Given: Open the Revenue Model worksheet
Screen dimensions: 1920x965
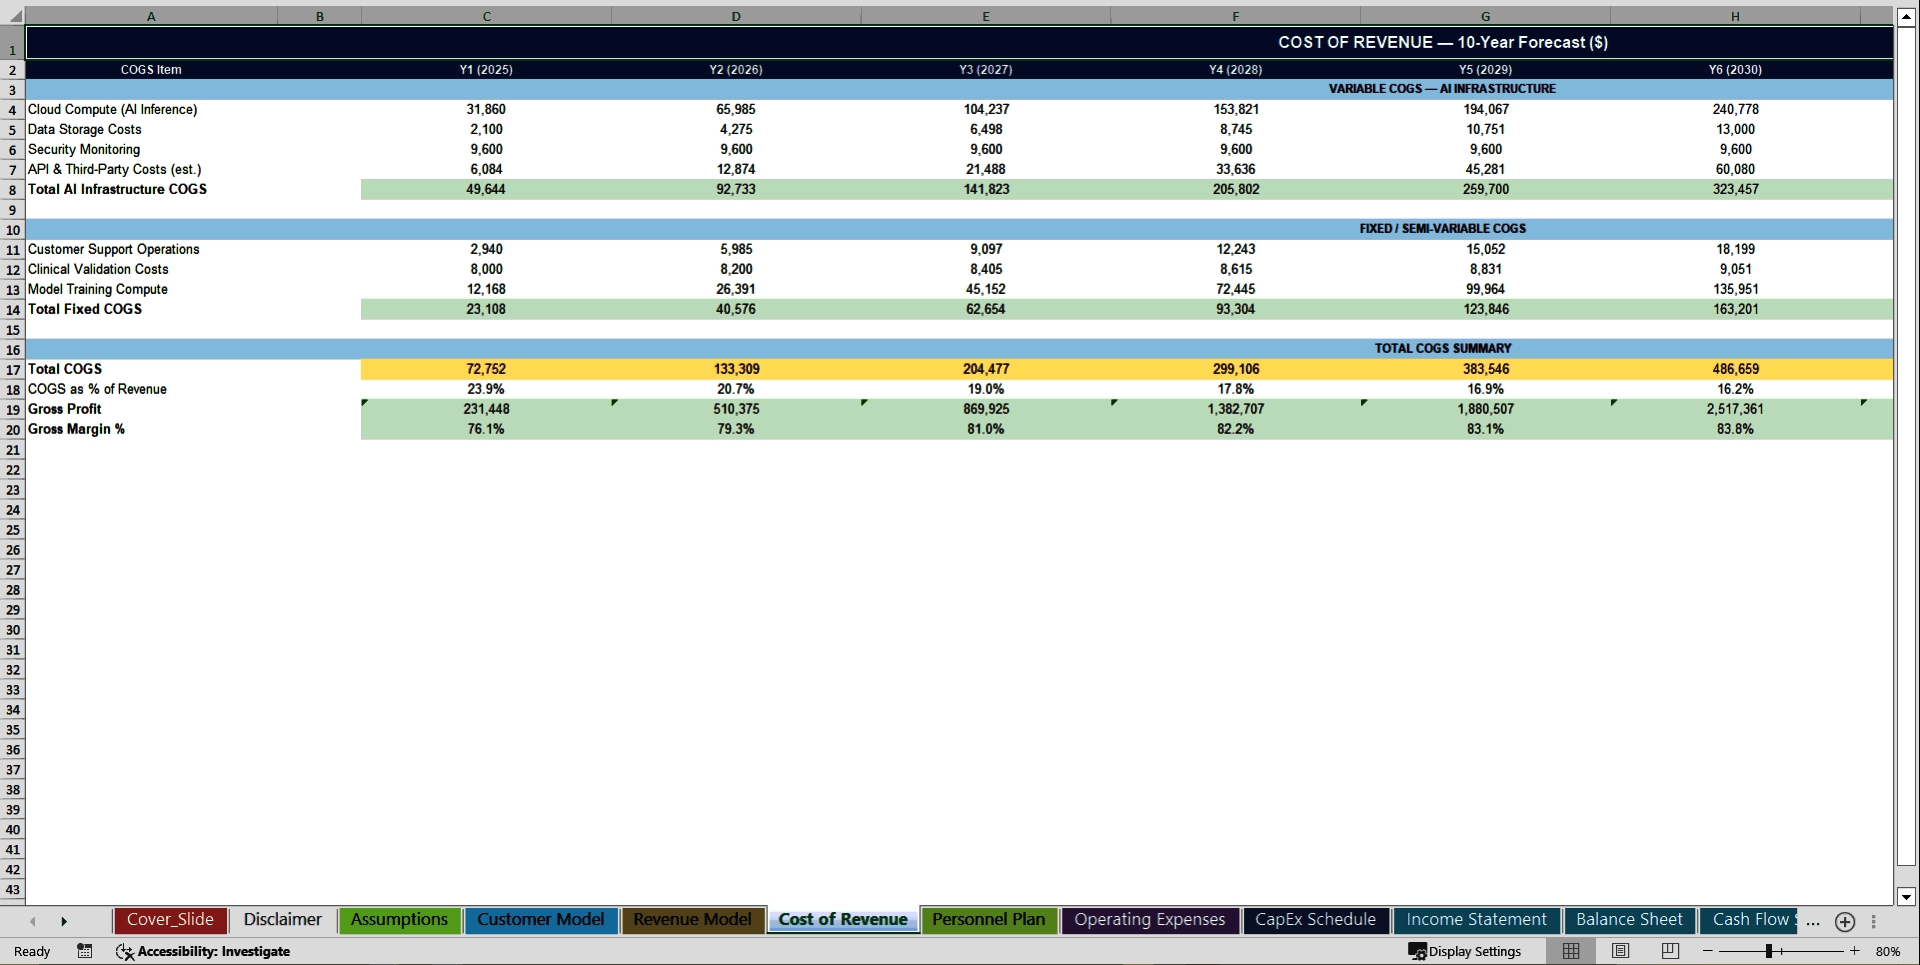Looking at the screenshot, I should click(692, 920).
